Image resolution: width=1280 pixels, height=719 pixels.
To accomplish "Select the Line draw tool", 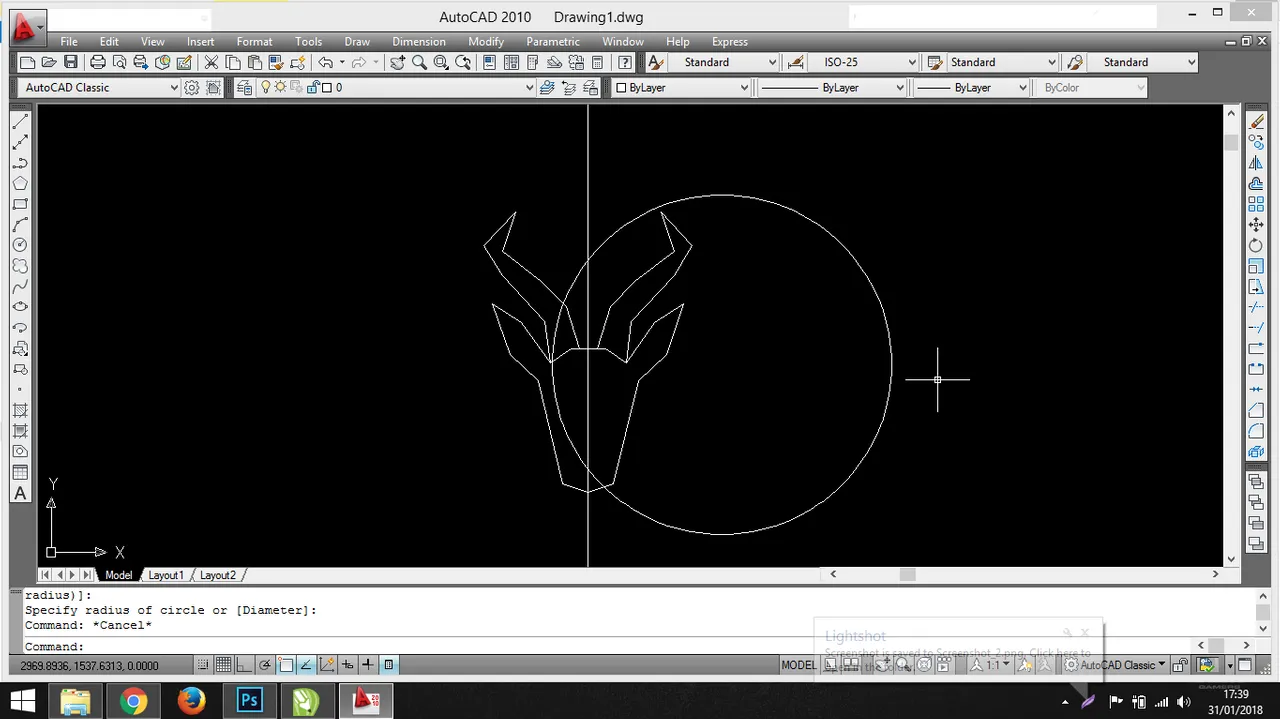I will [20, 121].
